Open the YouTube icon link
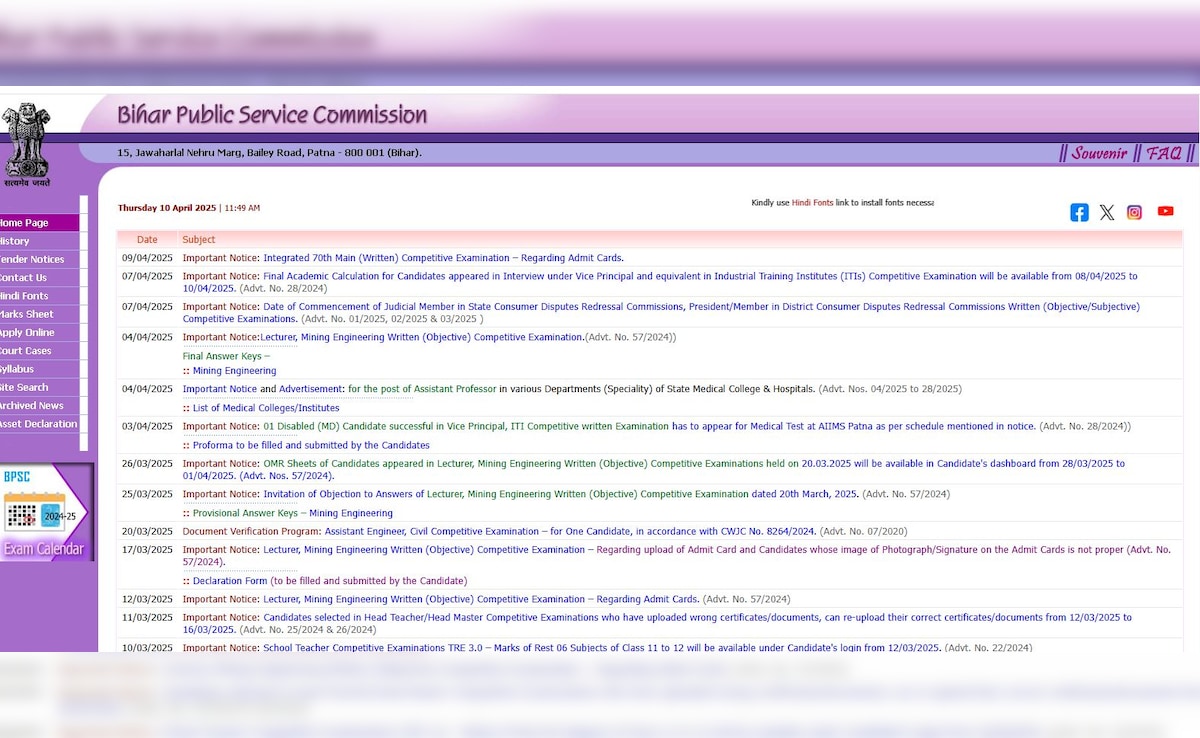Screen dimensions: 1200x738 point(1165,211)
